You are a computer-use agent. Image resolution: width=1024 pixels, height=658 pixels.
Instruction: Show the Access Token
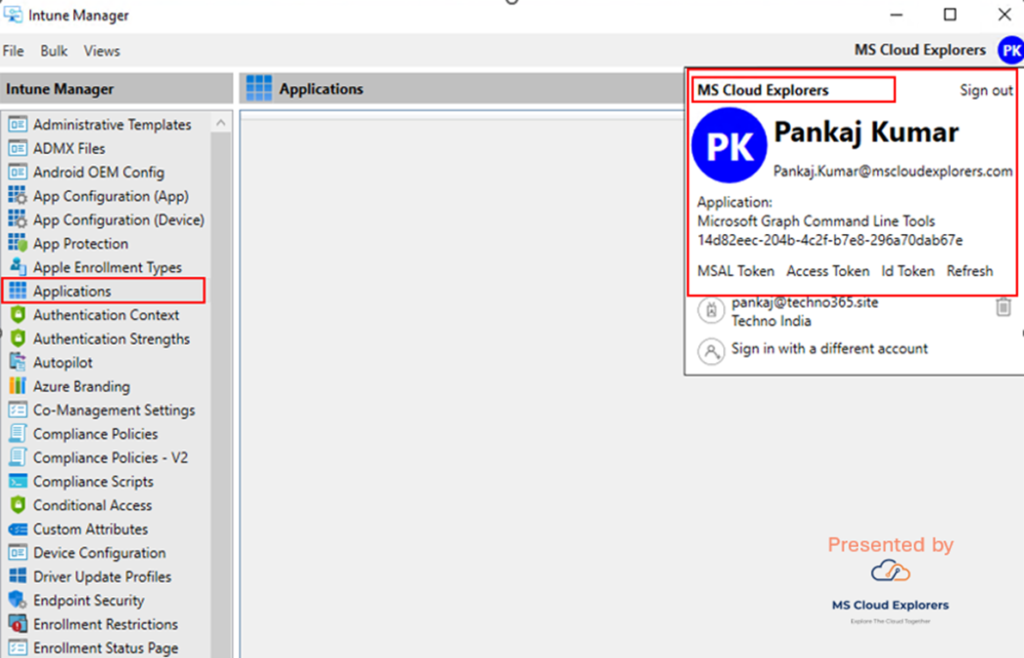coord(827,271)
